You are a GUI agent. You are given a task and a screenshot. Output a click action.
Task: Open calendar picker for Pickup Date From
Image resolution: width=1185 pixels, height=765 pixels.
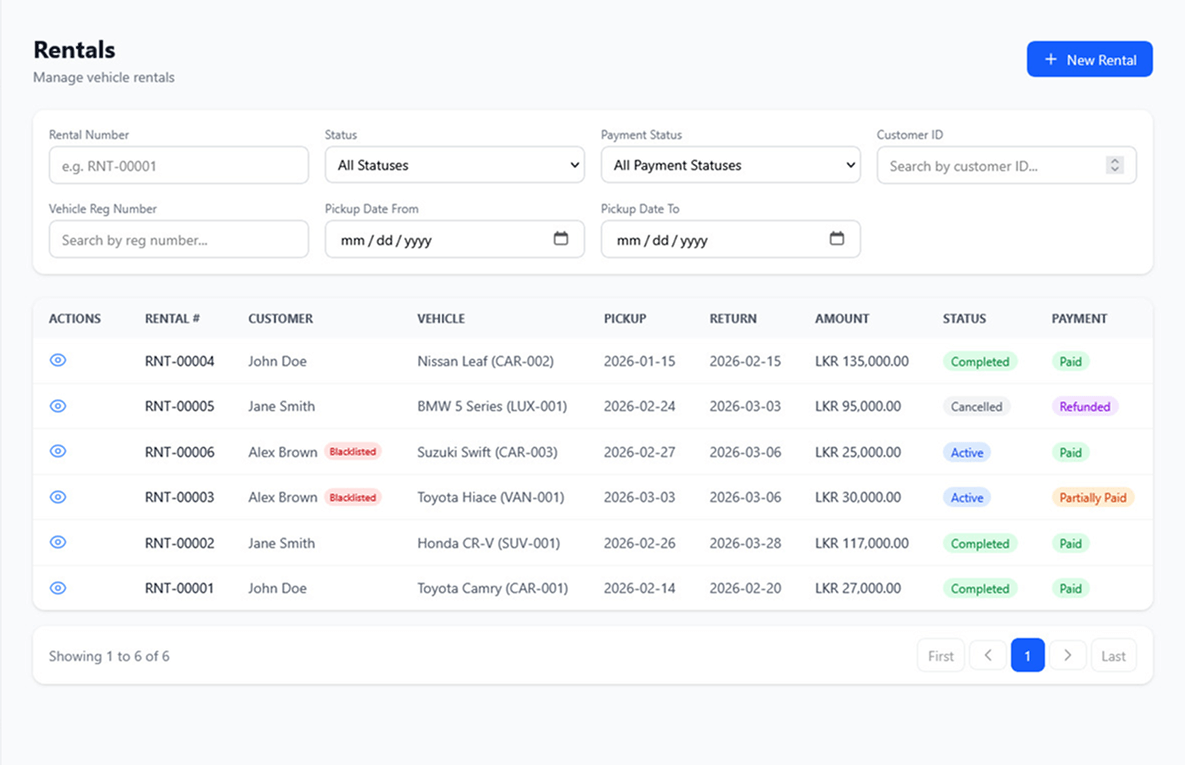561,239
